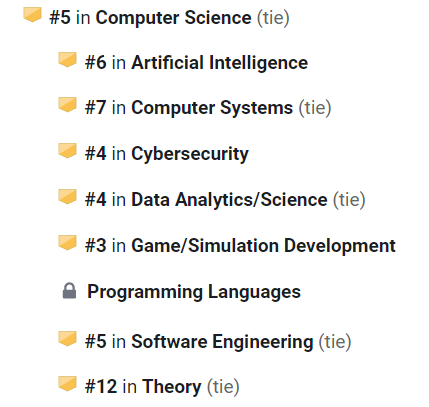The image size is (429, 407).
Task: Click the badge icon beside Computer Science
Action: [x=32, y=15]
